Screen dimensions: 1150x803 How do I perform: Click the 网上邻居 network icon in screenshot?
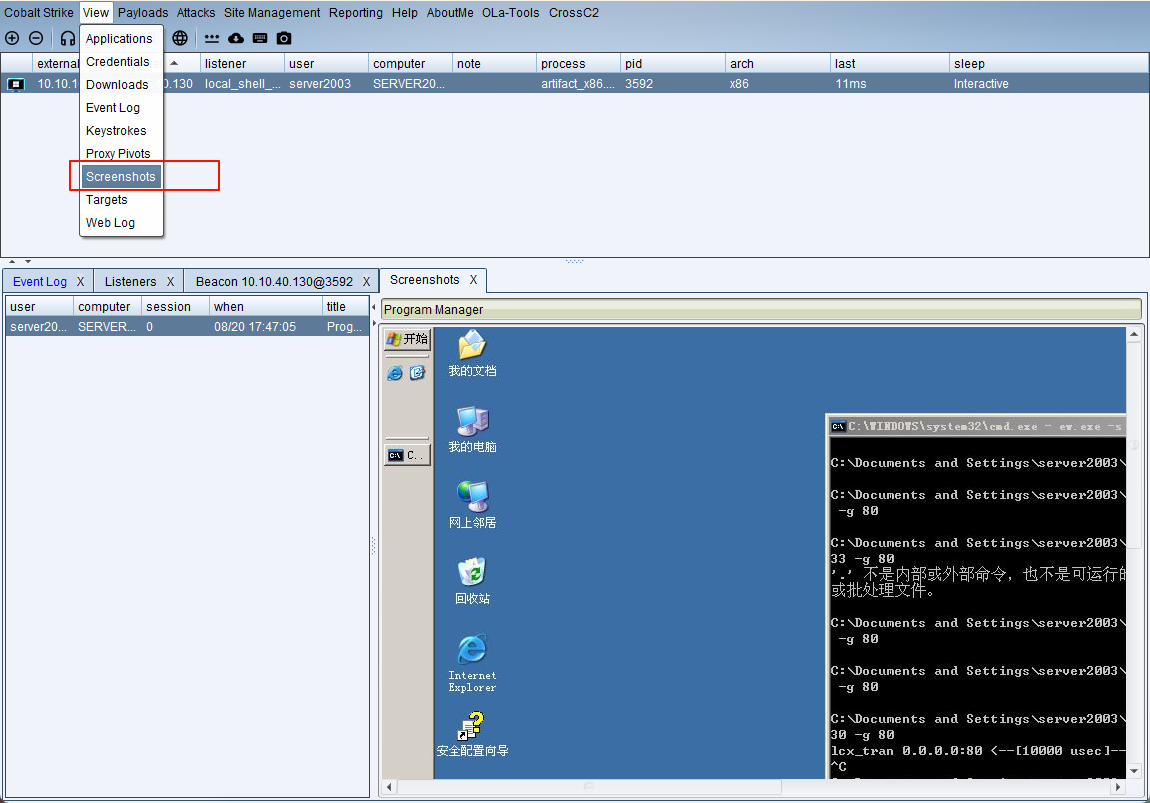pos(472,496)
